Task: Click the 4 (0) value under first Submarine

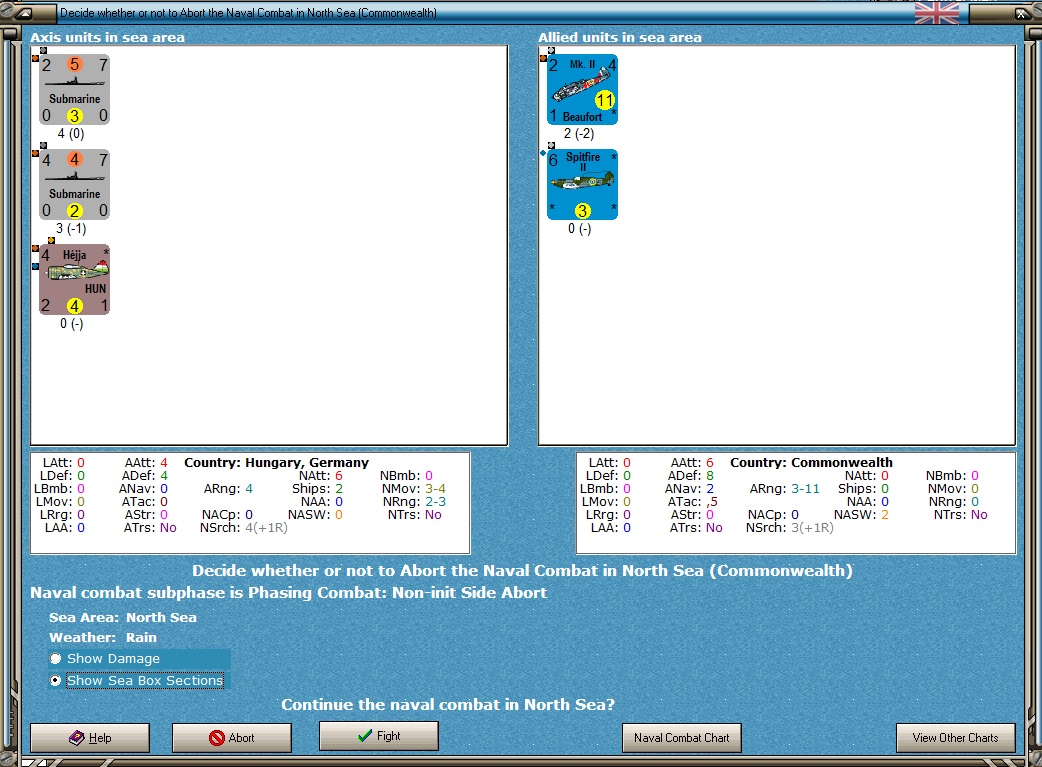Action: 71,134
